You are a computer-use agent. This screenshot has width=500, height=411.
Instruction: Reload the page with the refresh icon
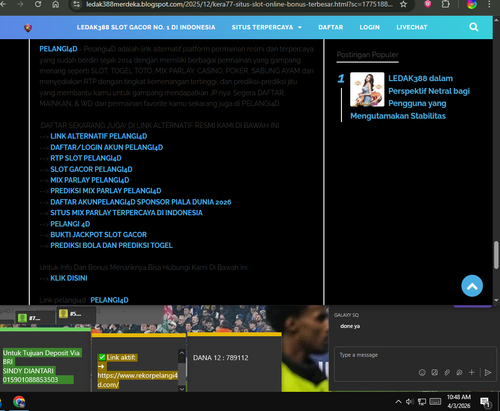coord(38,4)
